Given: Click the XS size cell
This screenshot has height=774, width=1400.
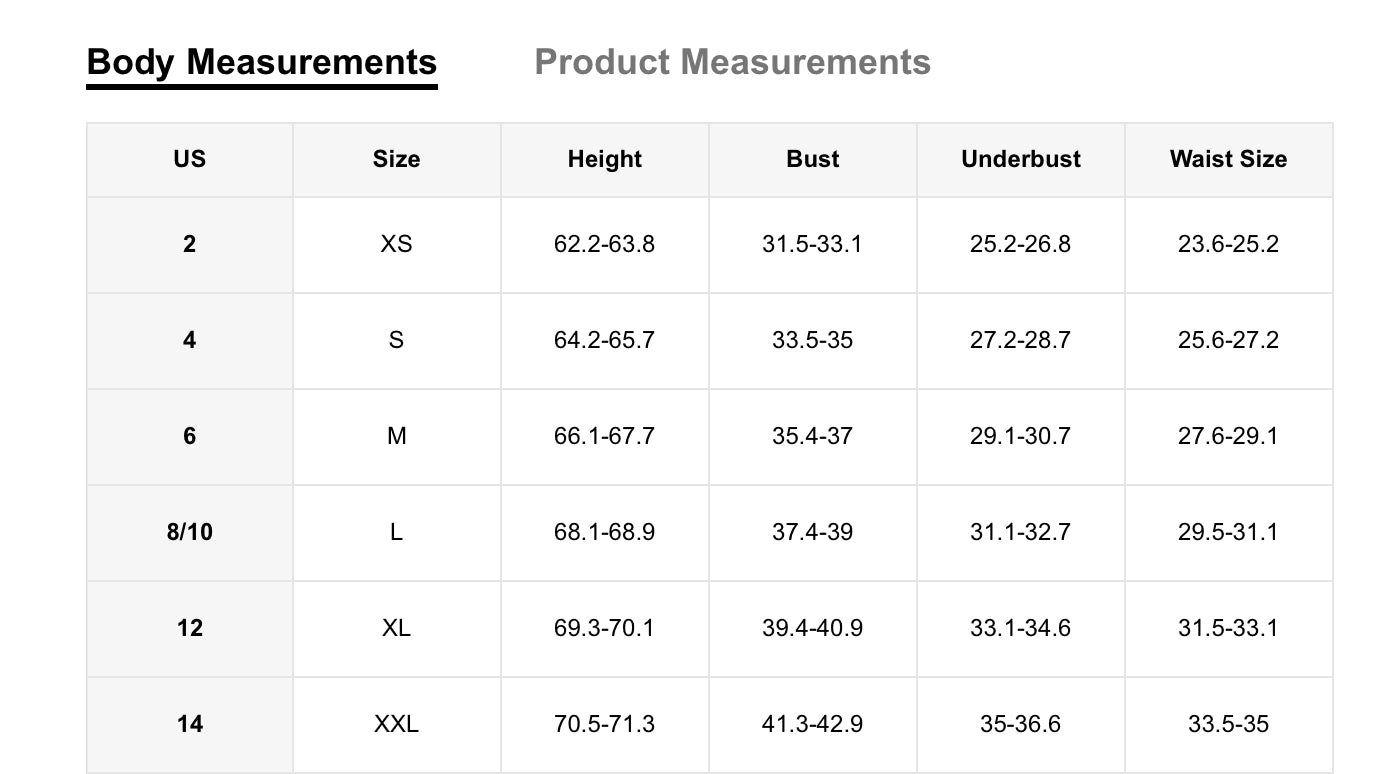Looking at the screenshot, I should 397,244.
